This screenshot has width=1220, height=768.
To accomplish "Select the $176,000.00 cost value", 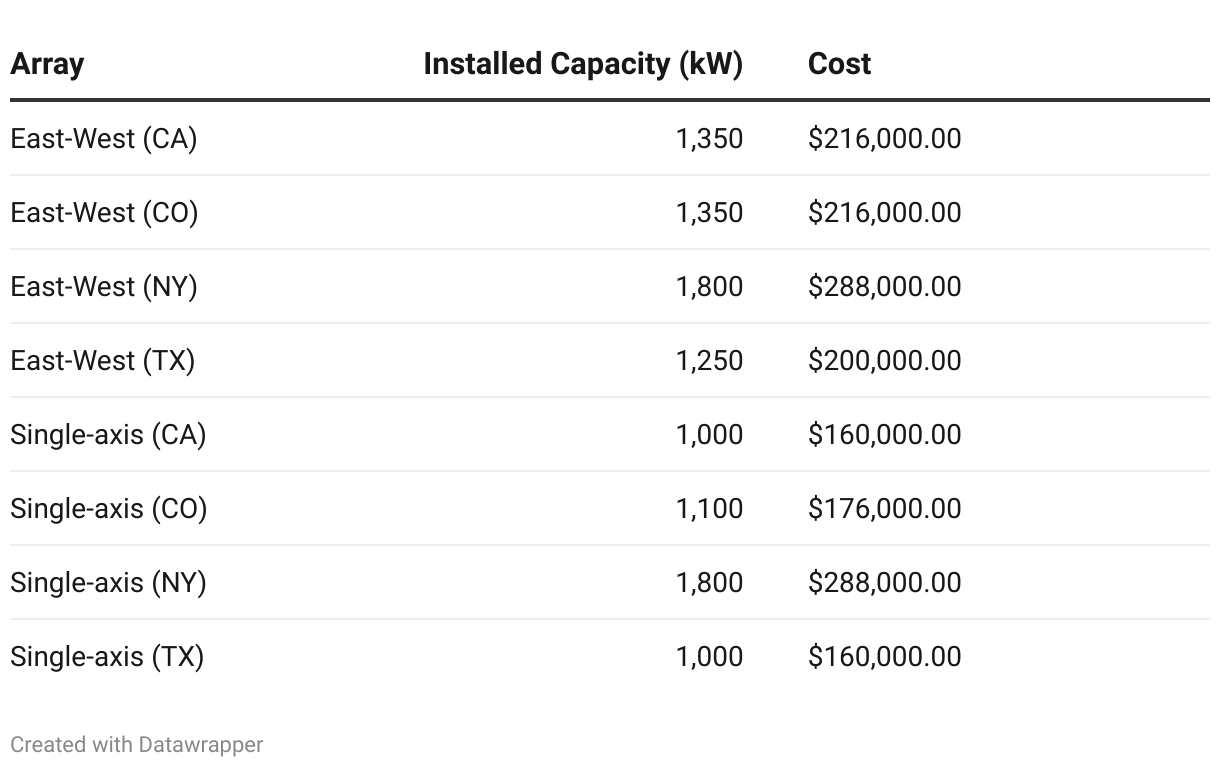I will click(x=884, y=509).
